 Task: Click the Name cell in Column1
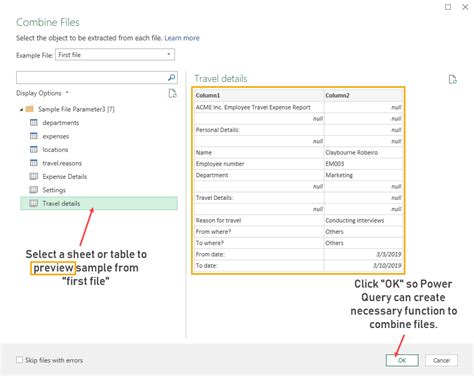tap(259, 152)
